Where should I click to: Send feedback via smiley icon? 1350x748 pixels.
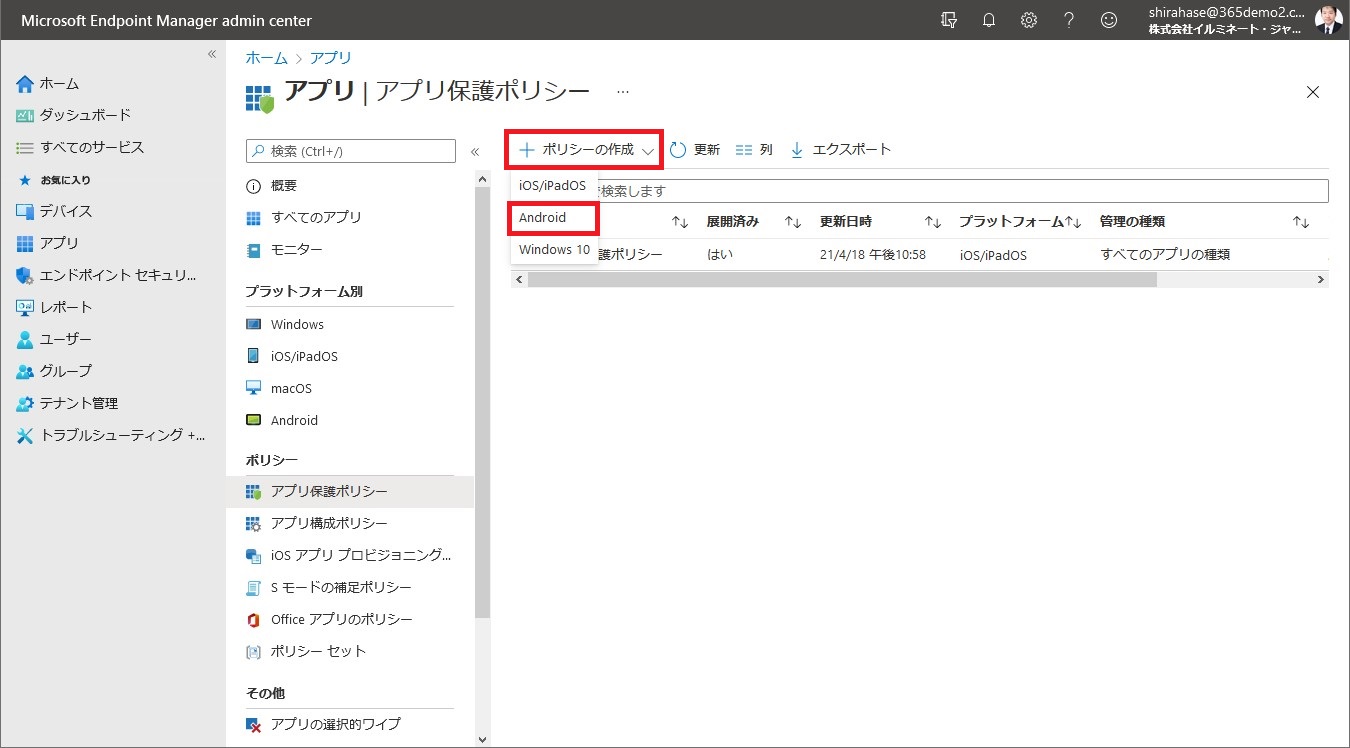coord(1108,20)
